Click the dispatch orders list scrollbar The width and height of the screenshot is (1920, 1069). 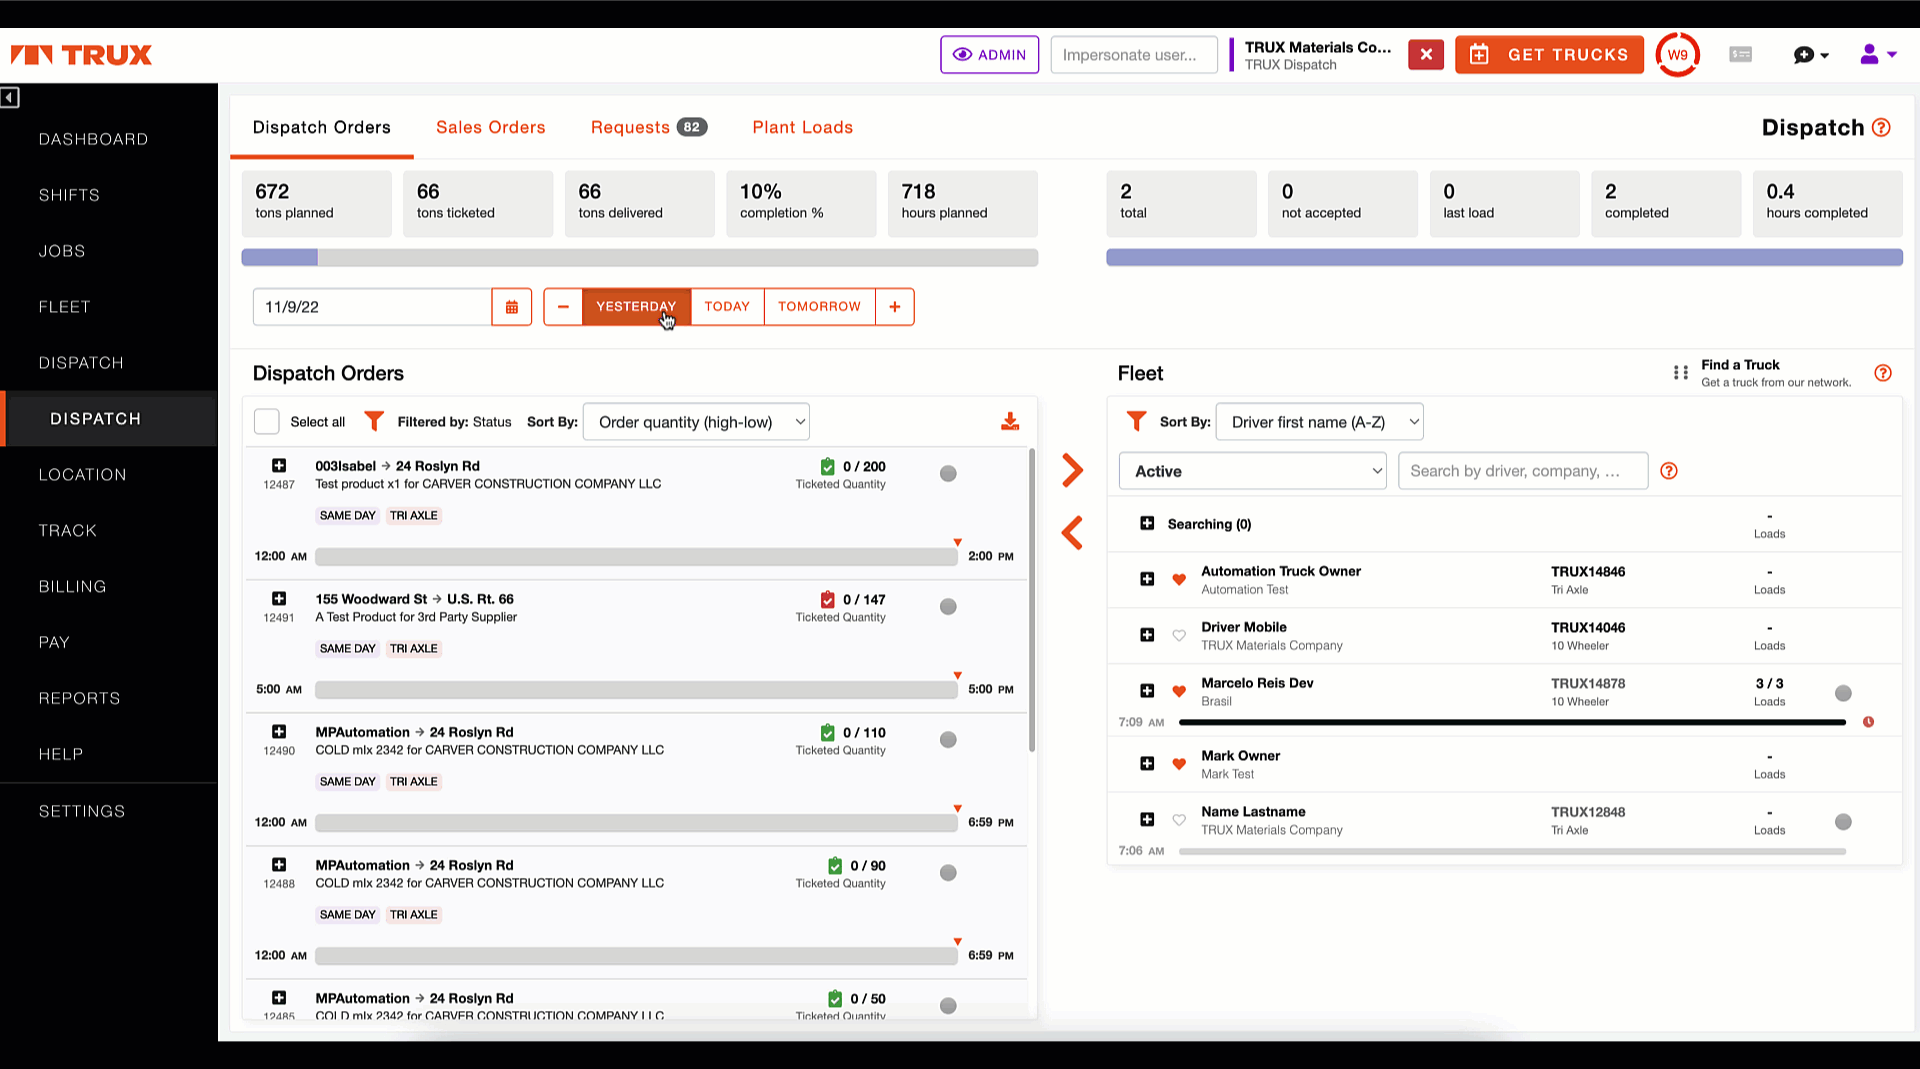pyautogui.click(x=1032, y=600)
